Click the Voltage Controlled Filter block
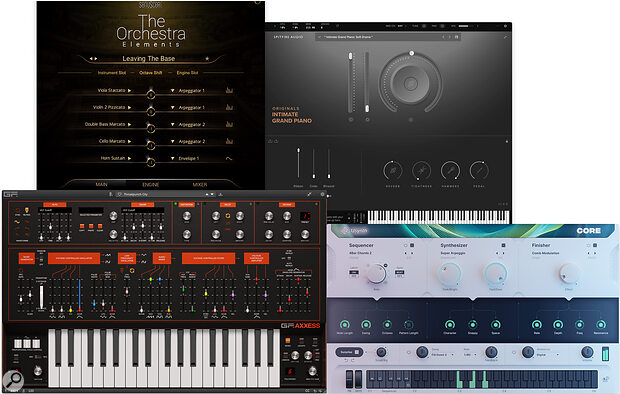 click(x=208, y=258)
